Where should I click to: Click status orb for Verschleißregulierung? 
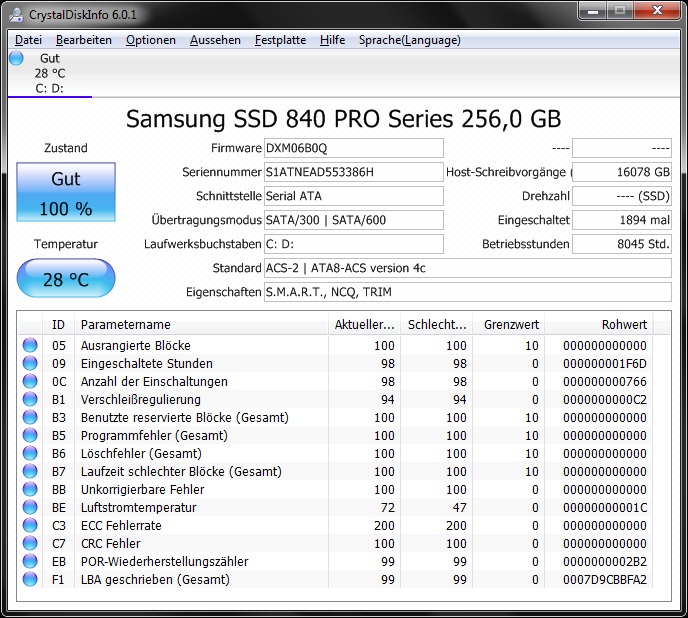pyautogui.click(x=30, y=399)
